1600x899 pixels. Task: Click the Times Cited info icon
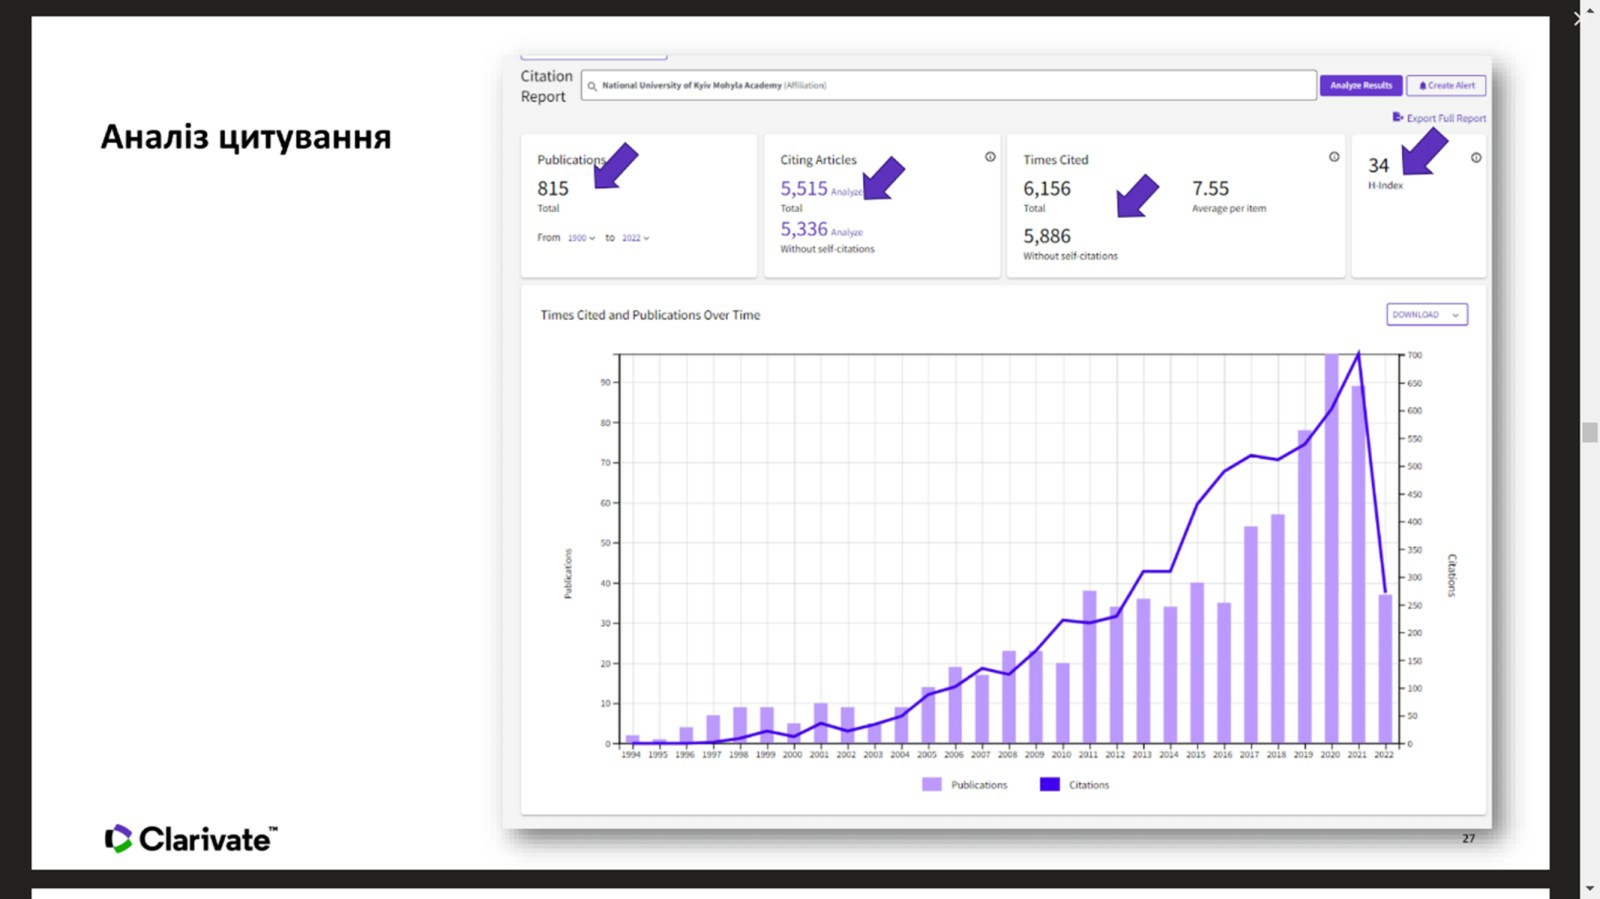point(1334,157)
